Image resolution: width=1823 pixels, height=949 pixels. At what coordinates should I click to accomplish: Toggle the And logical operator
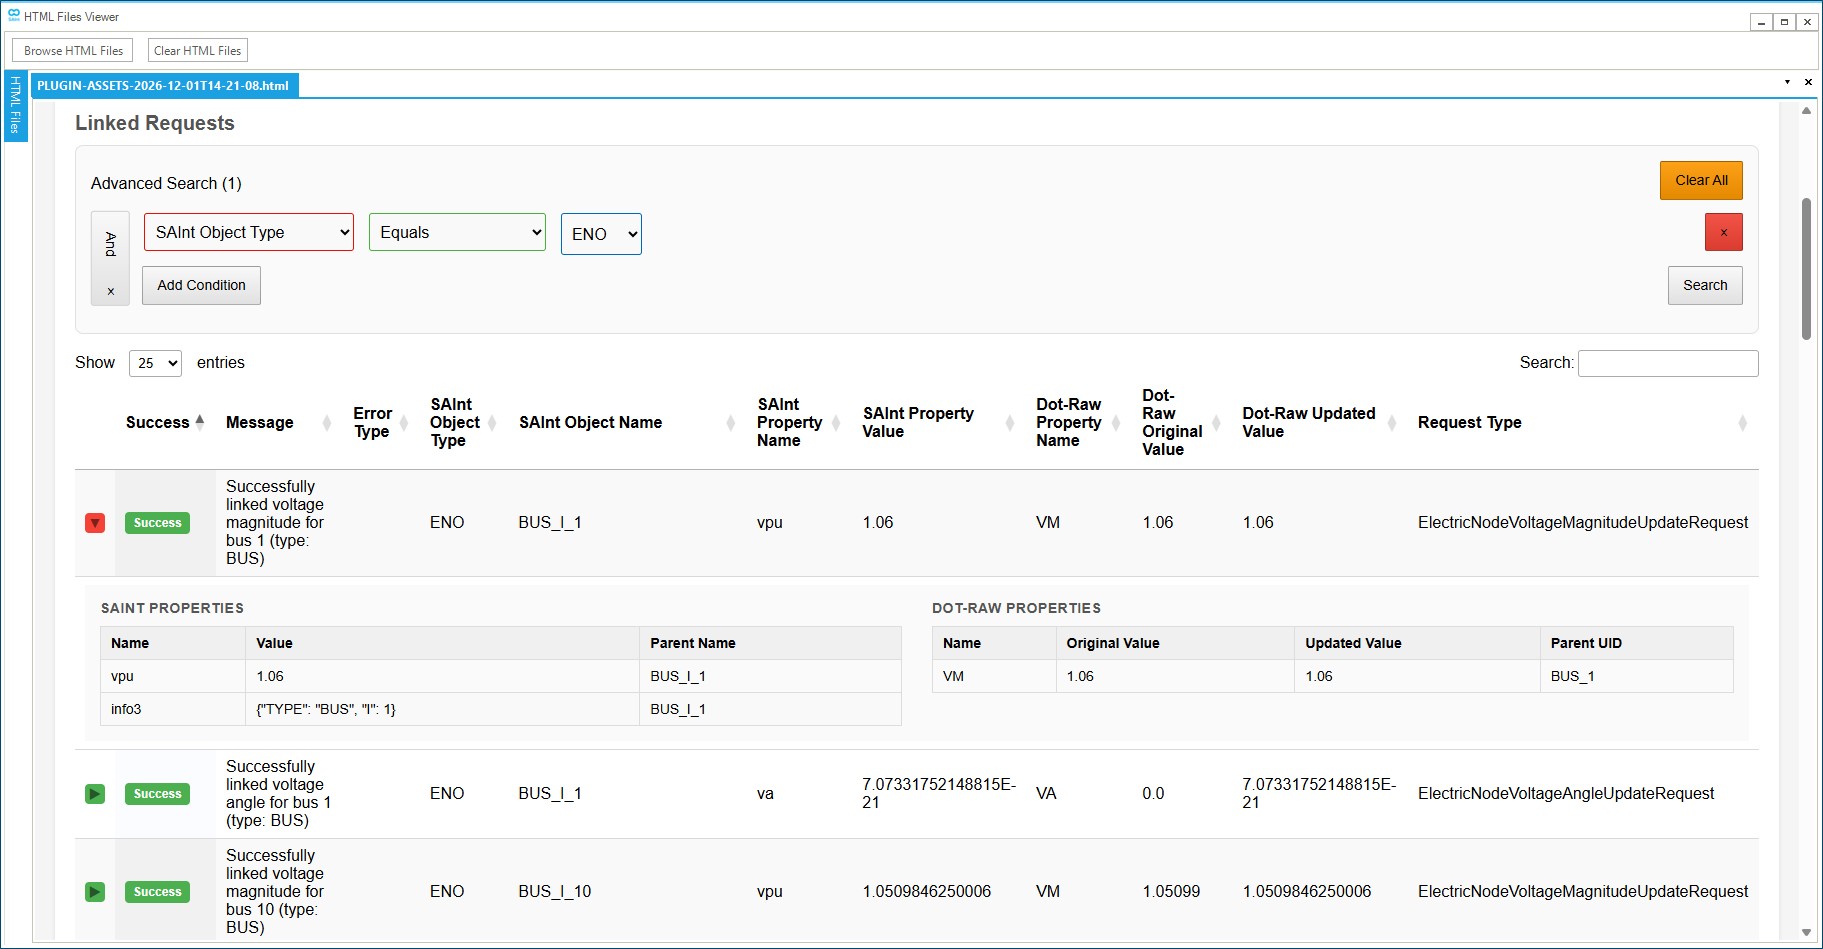click(110, 243)
